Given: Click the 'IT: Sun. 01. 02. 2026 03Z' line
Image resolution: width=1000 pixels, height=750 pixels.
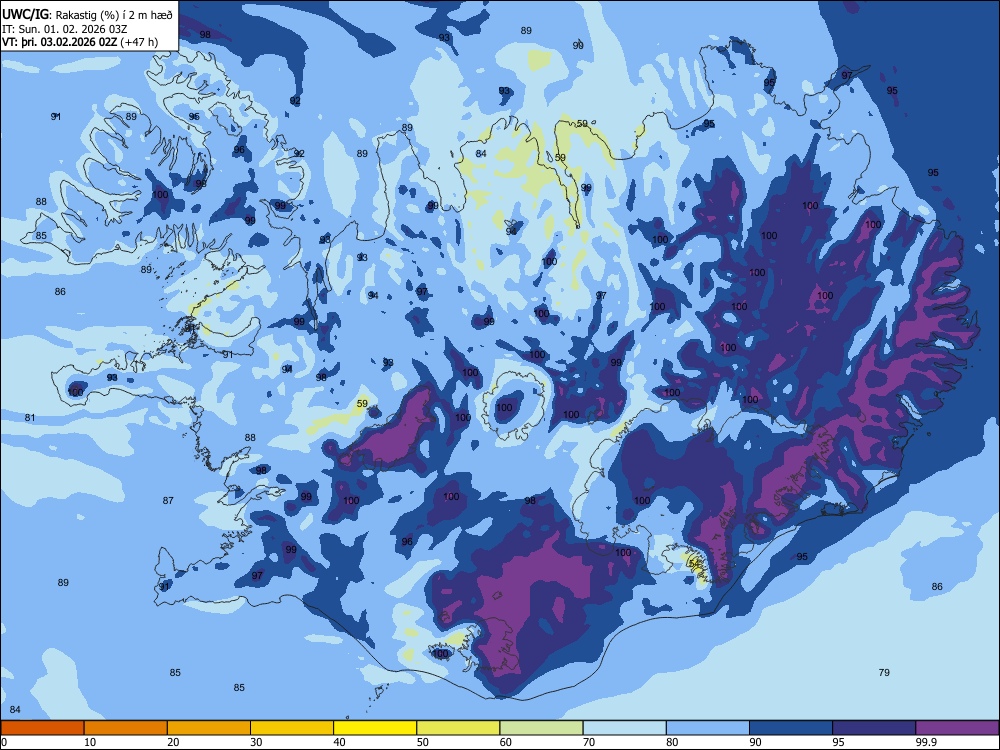Looking at the screenshot, I should 64,29.
